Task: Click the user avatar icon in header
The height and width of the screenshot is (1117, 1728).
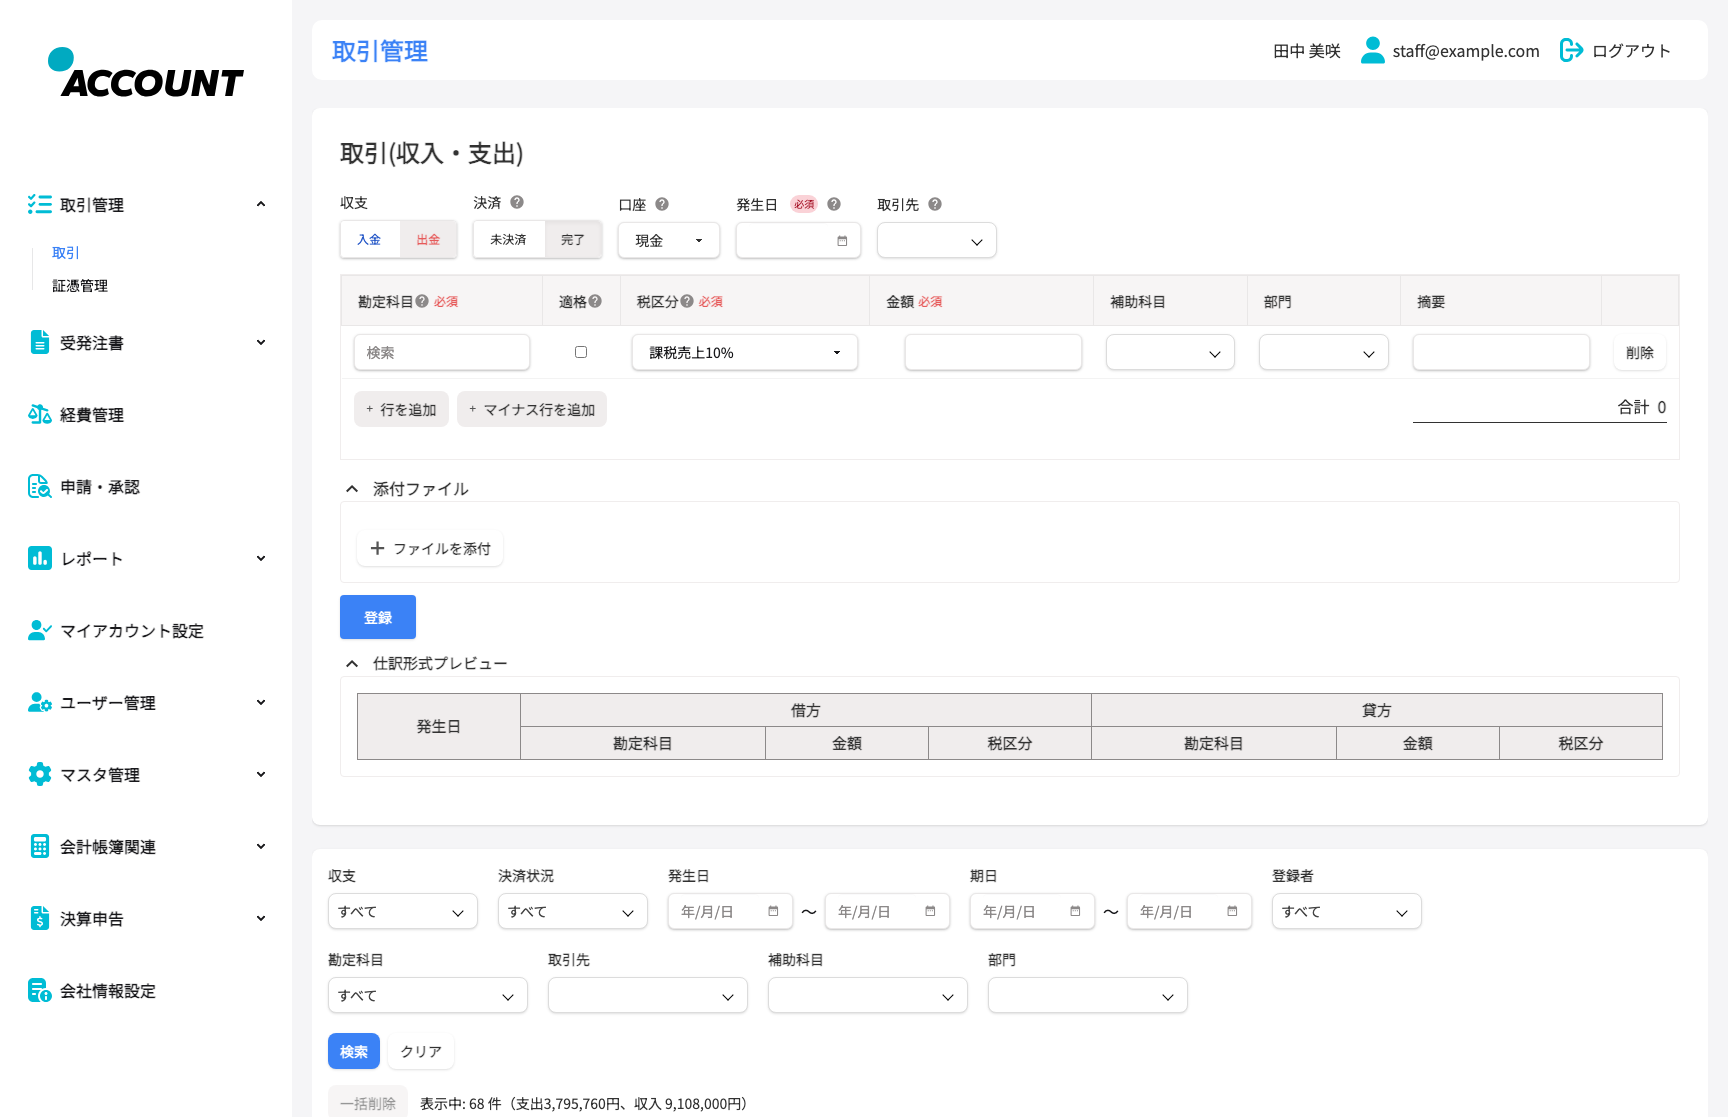Action: pos(1373,50)
